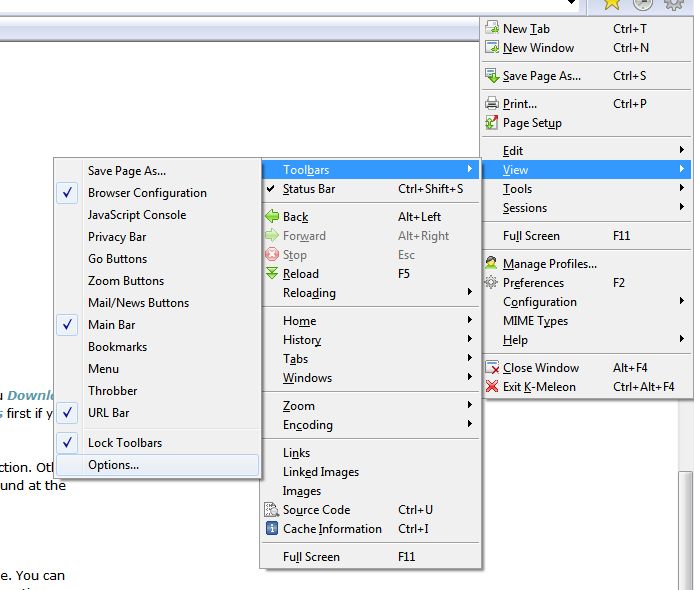Click the gear icon in the top toolbar
Viewport: 694px width, 590px height.
point(673,4)
